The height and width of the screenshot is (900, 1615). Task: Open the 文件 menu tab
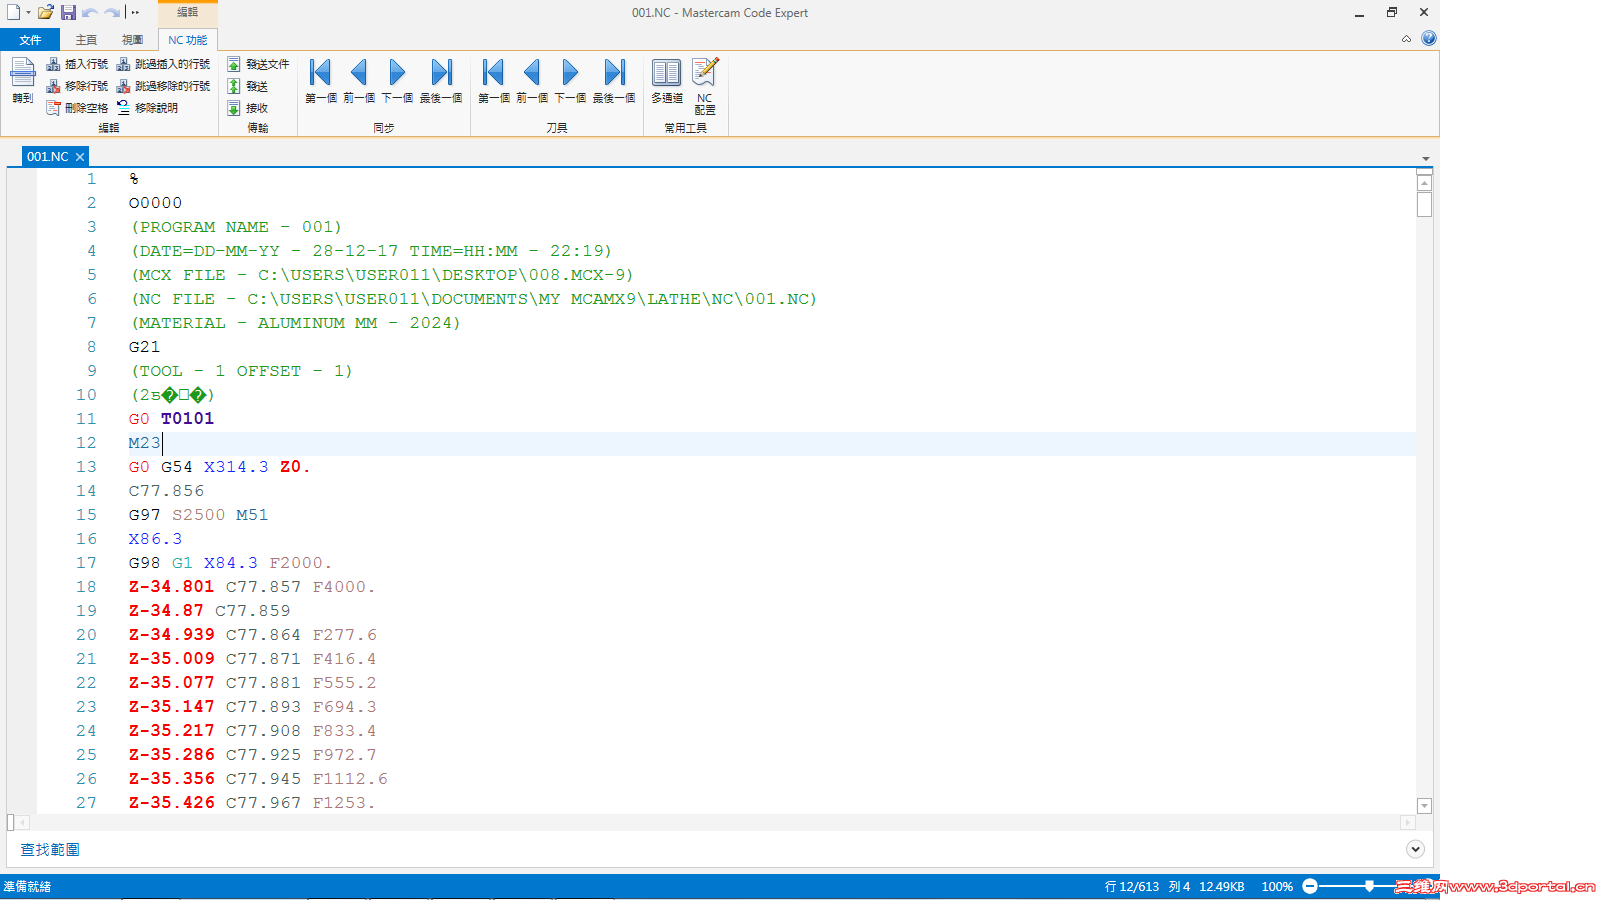point(30,40)
